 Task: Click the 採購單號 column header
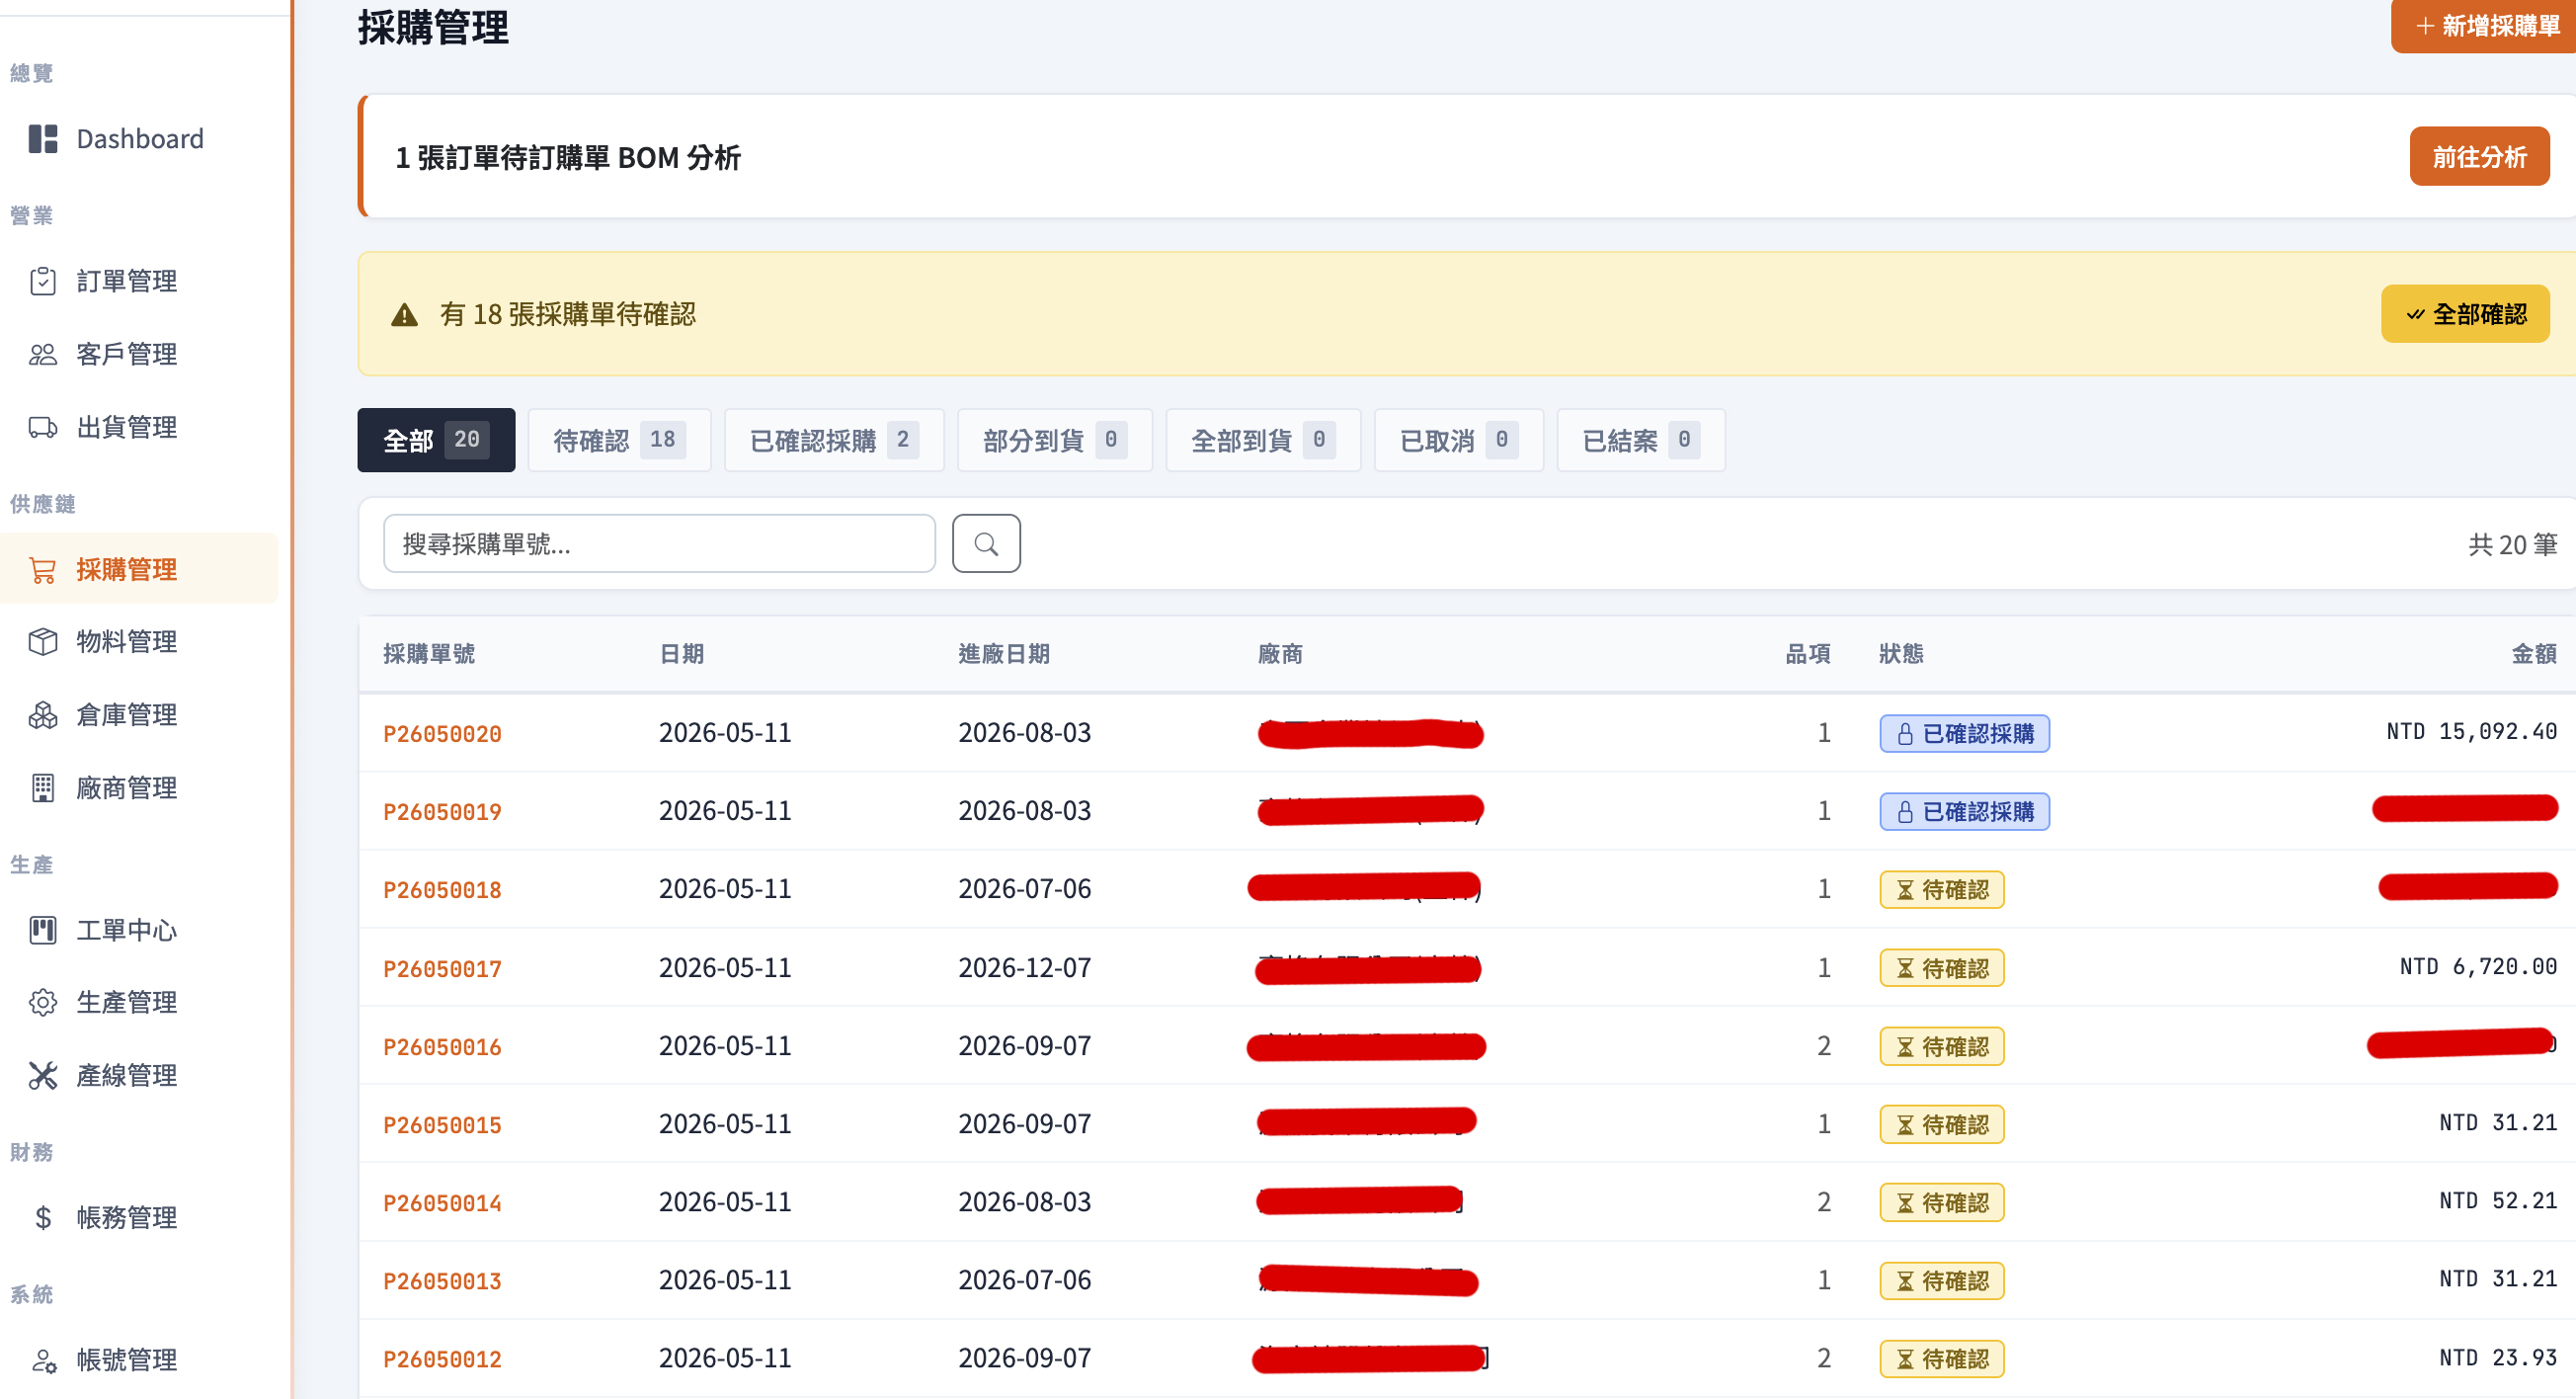(429, 654)
